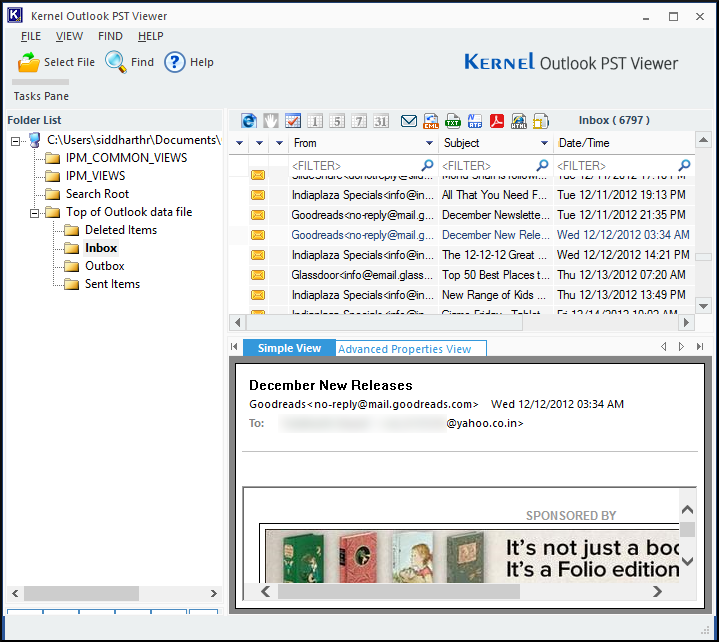Click envelope icon of Glassdoor email row
The width and height of the screenshot is (719, 642).
258,275
